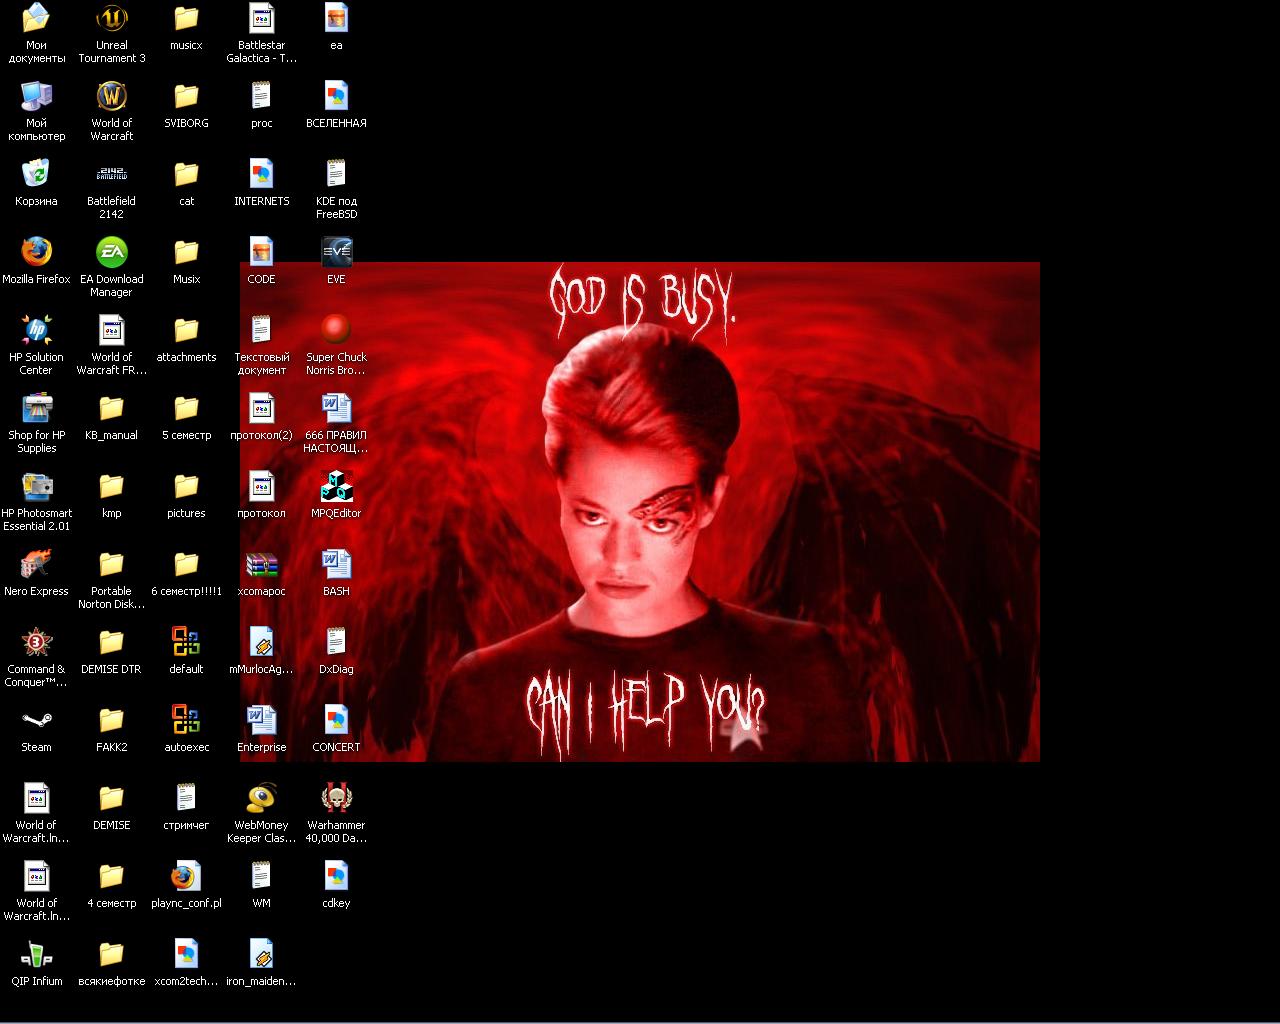Select the Battlestar Galactica file icon

click(261, 18)
